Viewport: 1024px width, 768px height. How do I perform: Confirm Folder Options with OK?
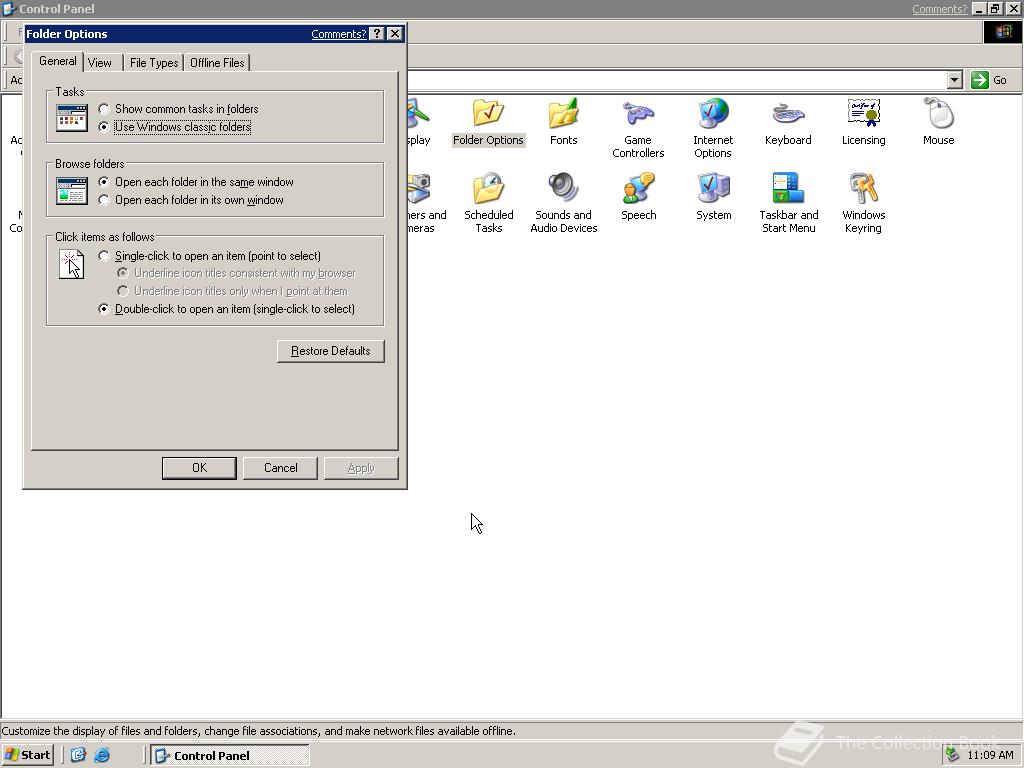[199, 468]
